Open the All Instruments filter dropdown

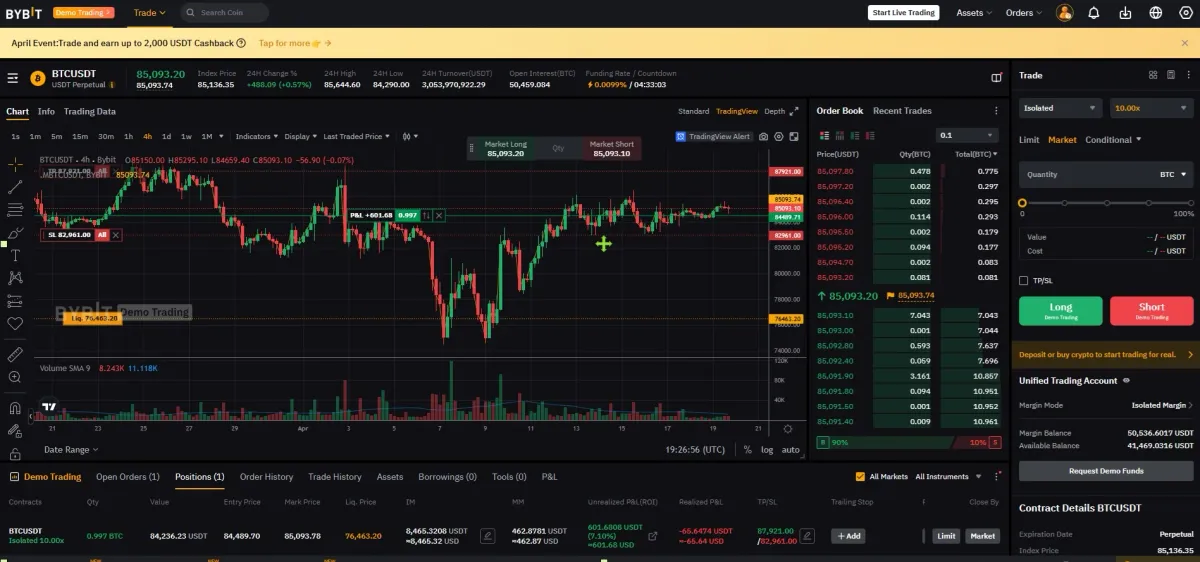tap(947, 477)
